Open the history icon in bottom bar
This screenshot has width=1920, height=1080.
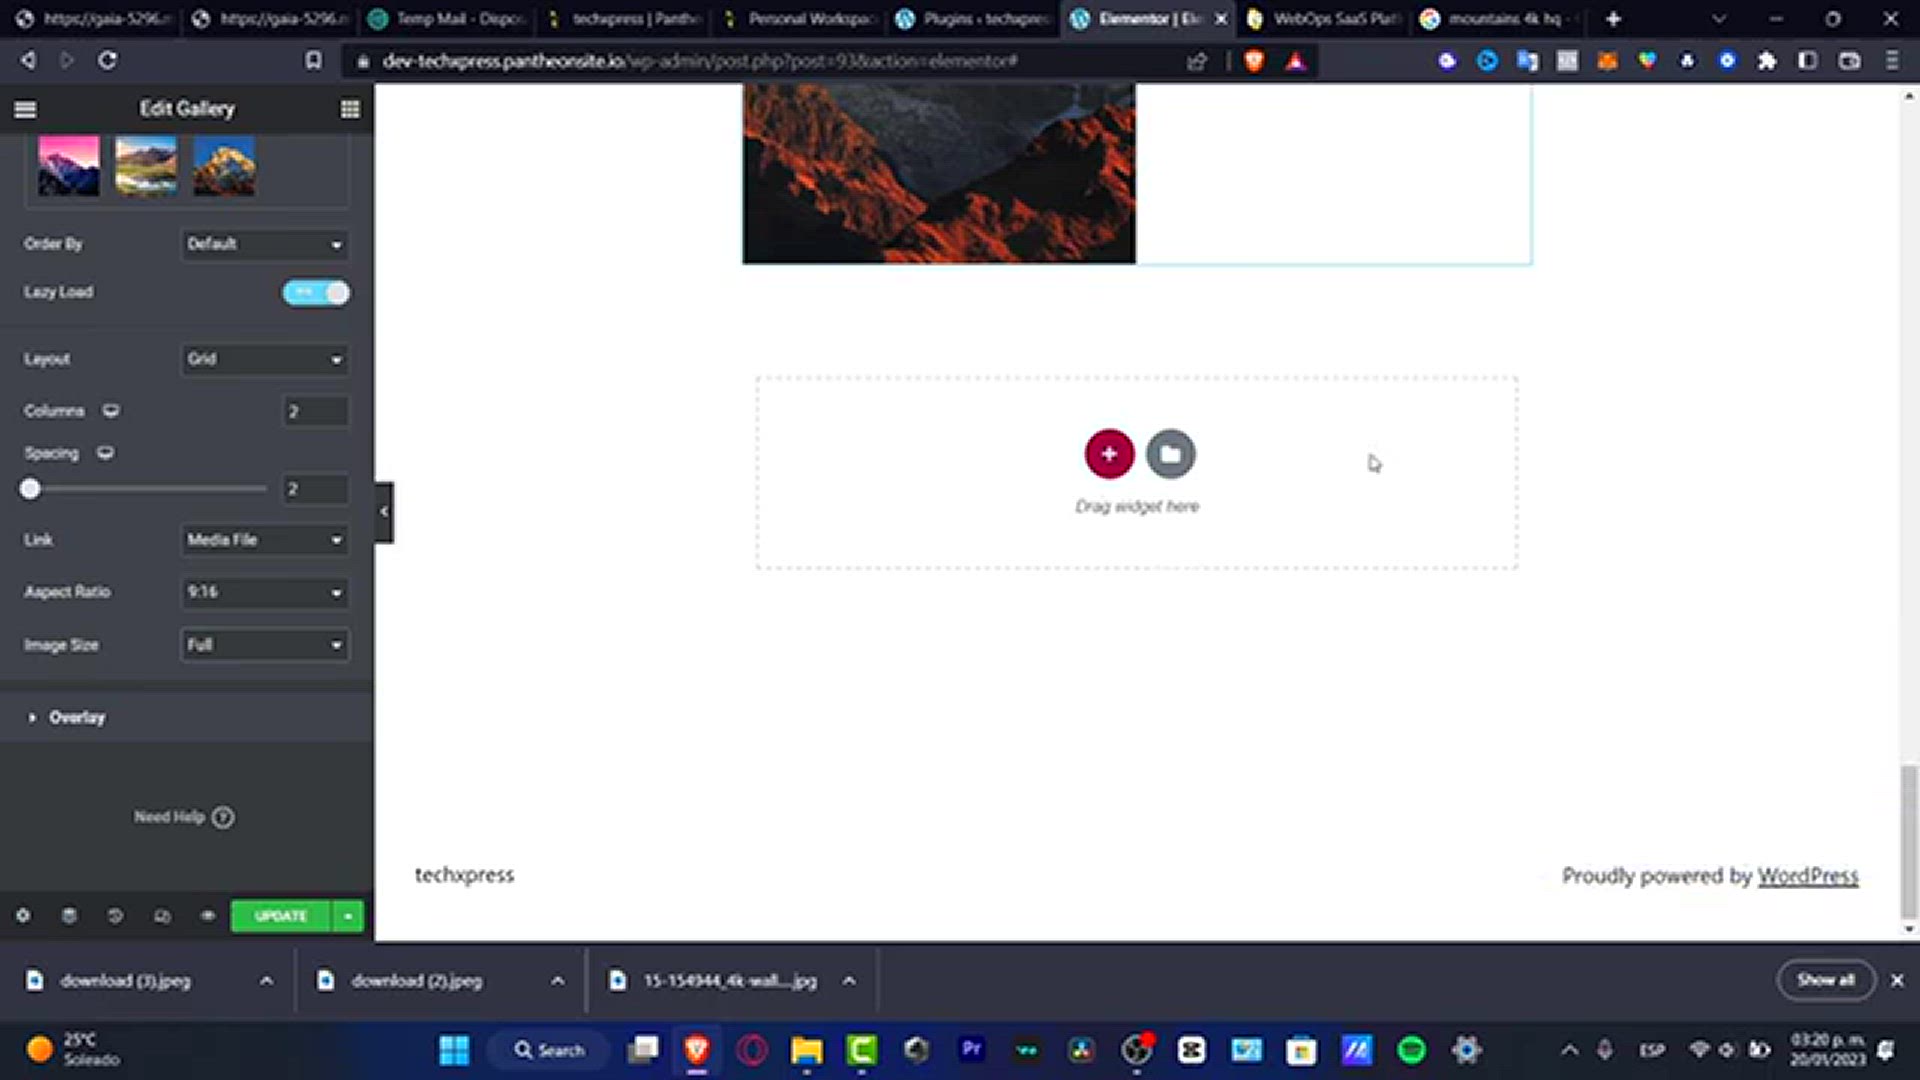coord(115,916)
